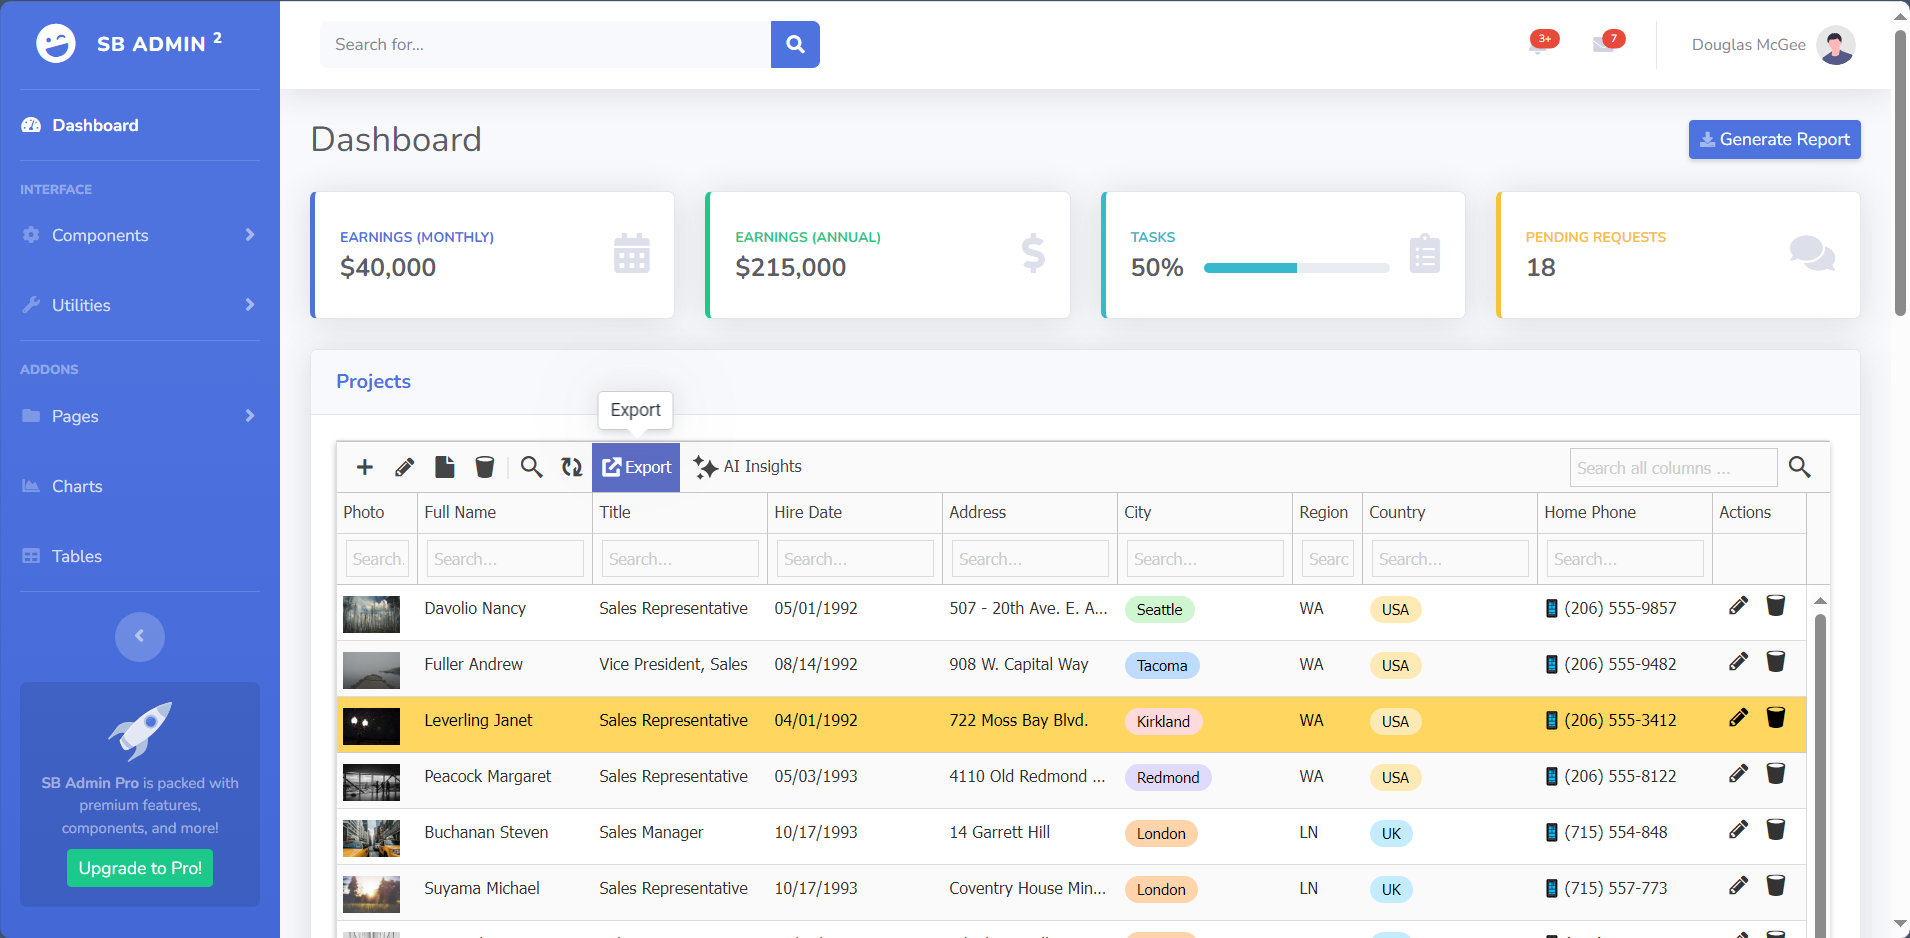The width and height of the screenshot is (1910, 938).
Task: Delete the Davolio Nancy row via trash icon
Action: pyautogui.click(x=1776, y=606)
